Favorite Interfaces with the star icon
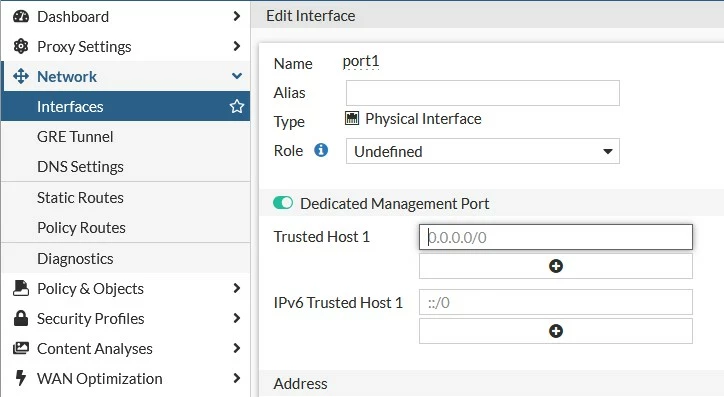The image size is (724, 397). click(237, 107)
